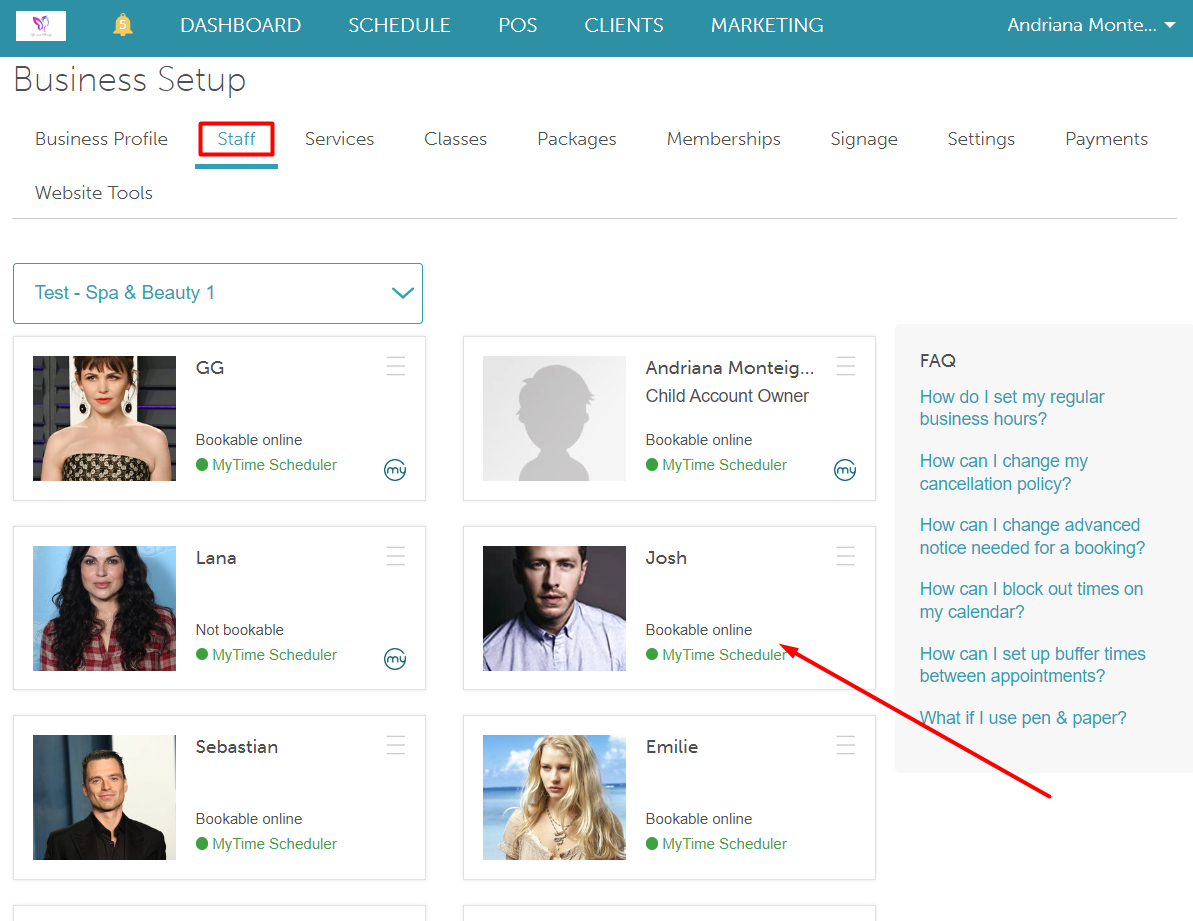Switch to the Signage tab
Image resolution: width=1193 pixels, height=921 pixels.
click(864, 139)
